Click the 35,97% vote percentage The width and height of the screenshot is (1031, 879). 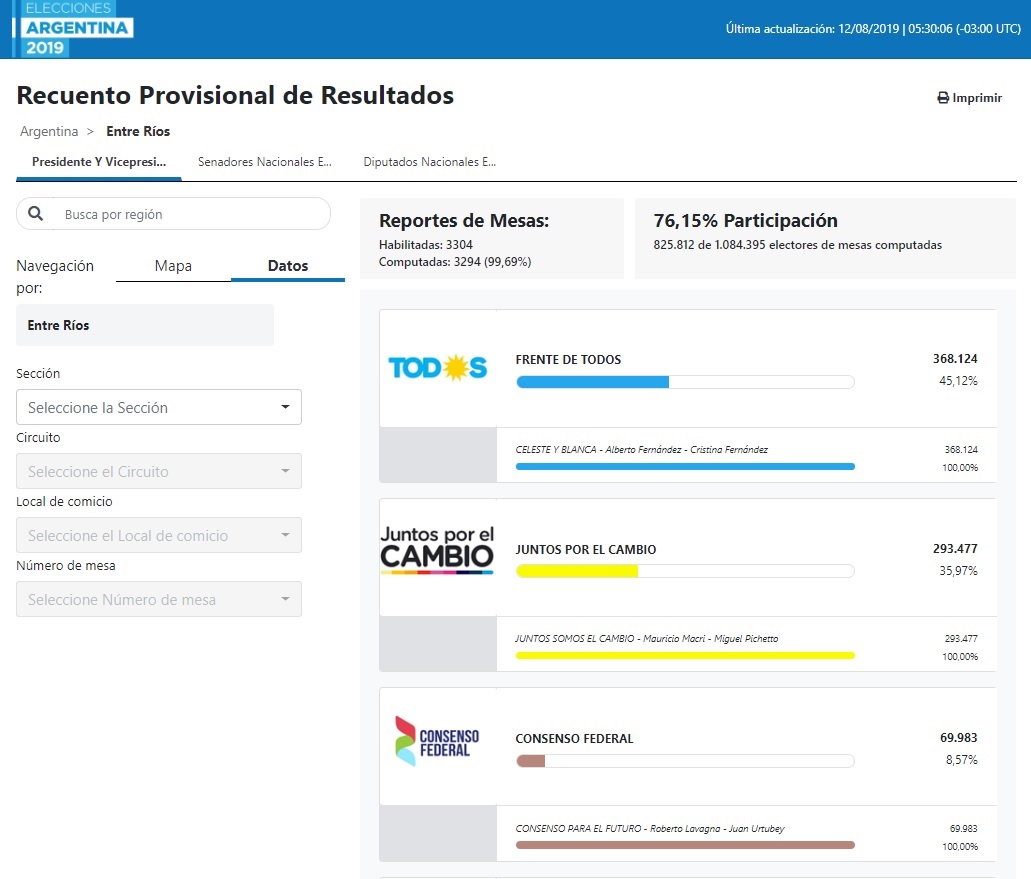tap(958, 571)
